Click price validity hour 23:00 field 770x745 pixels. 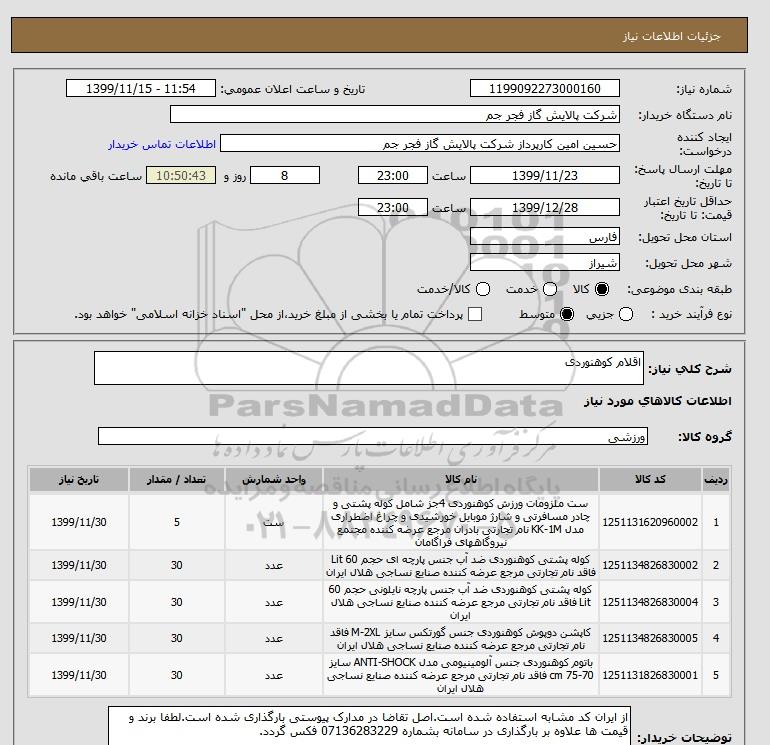pyautogui.click(x=392, y=207)
